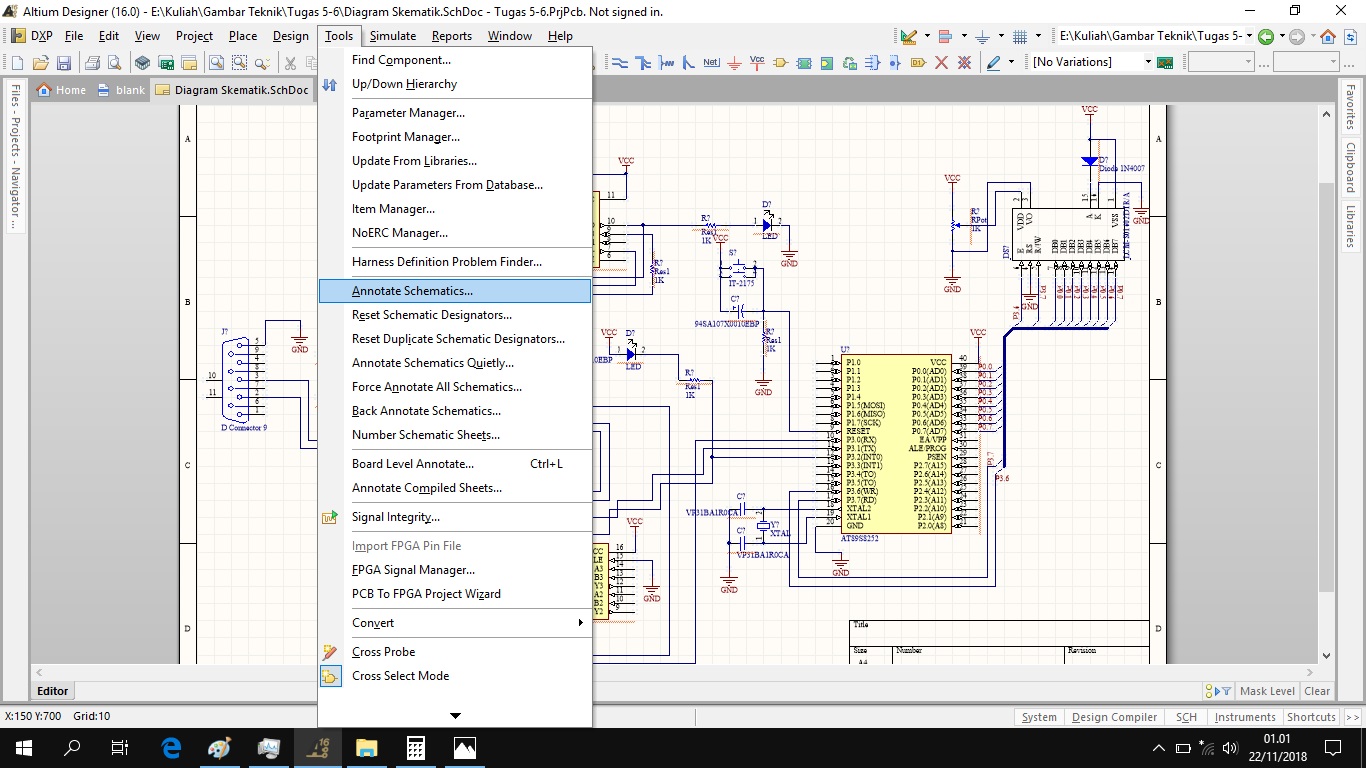Viewport: 1366px width, 768px height.
Task: Switch to the Diagram Skematik.SchDoc tab
Action: 232,90
